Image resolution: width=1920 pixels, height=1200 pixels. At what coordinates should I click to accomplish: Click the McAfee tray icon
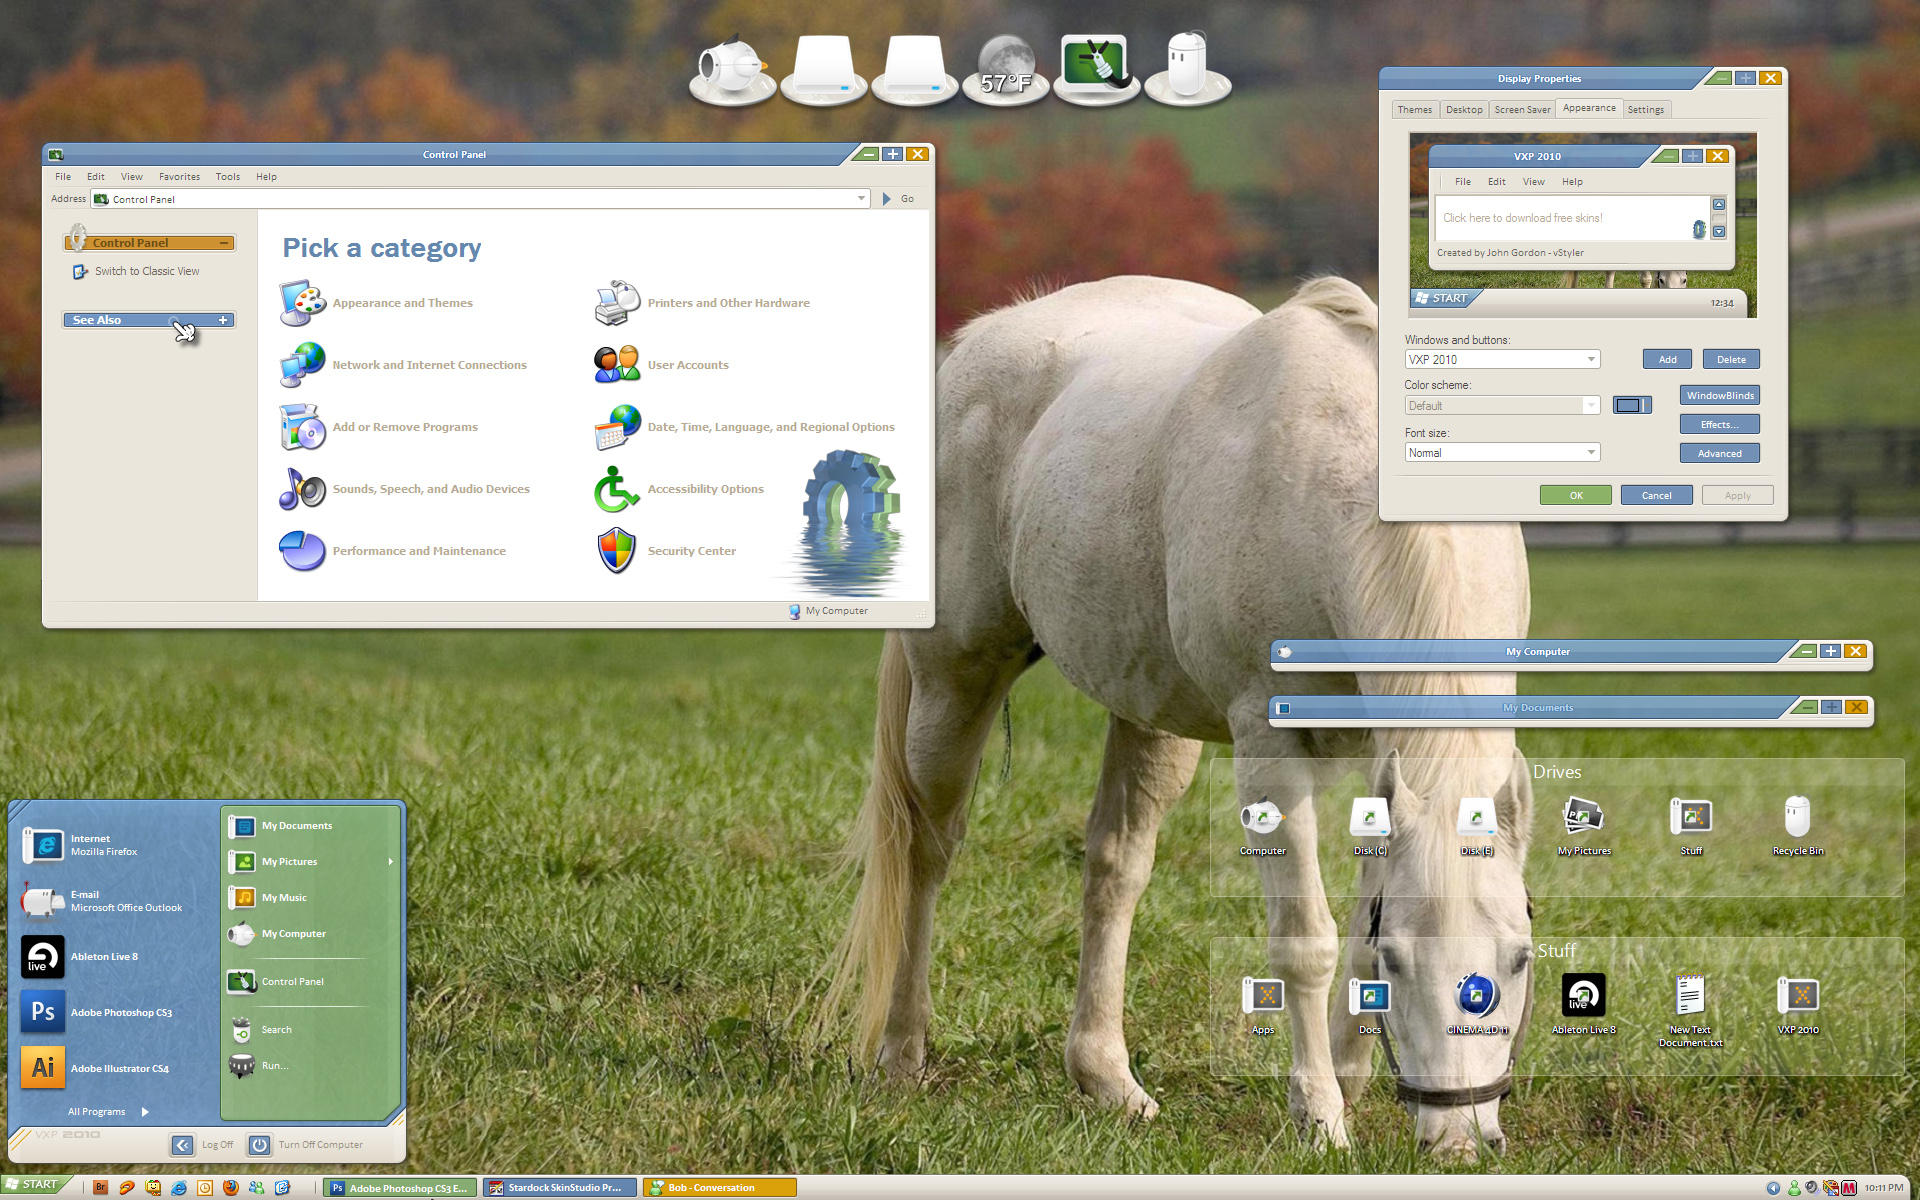coord(1849,1188)
